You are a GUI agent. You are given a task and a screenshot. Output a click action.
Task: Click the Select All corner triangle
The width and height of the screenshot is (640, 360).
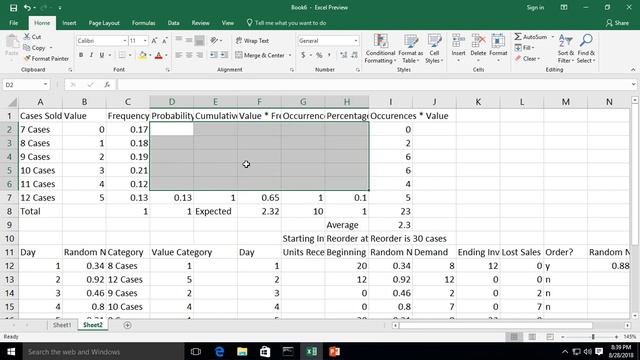tap(12, 102)
